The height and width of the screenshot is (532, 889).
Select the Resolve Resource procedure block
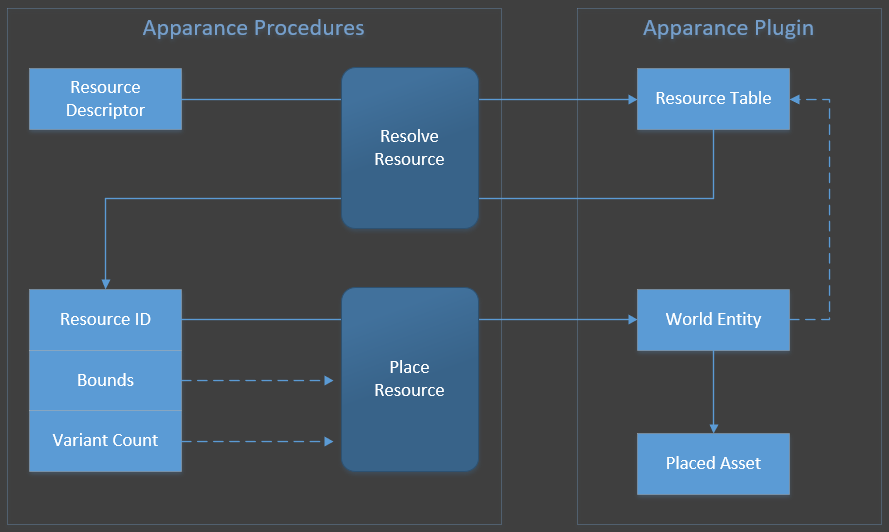tap(409, 148)
